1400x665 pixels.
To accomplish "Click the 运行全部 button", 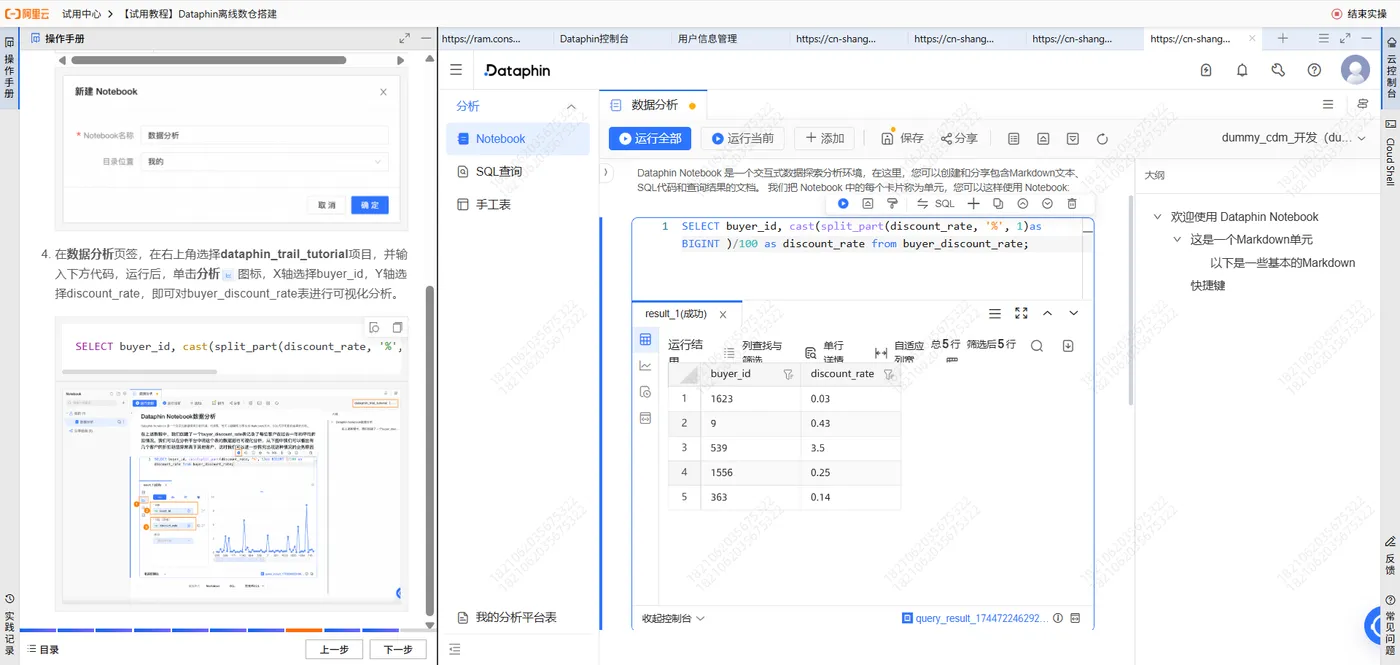I will [650, 138].
